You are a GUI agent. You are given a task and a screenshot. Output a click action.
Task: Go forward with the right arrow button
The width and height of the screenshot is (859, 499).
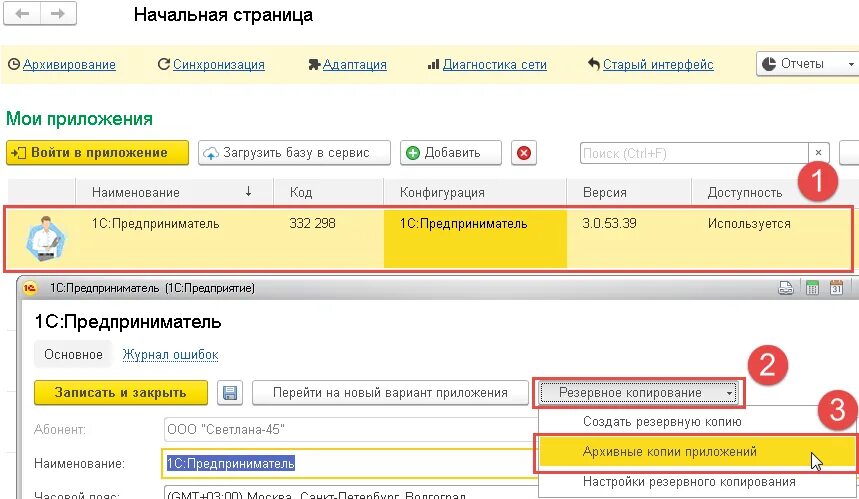tap(58, 14)
